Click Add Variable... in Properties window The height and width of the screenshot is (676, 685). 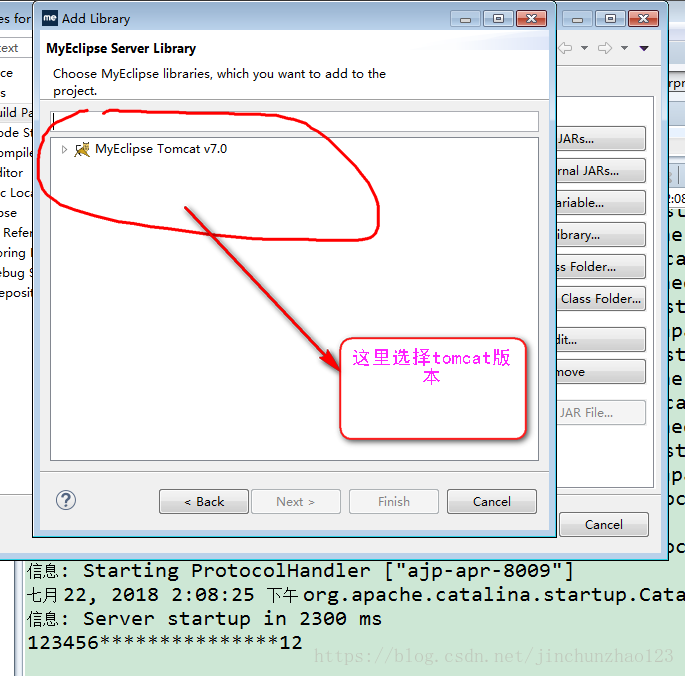pyautogui.click(x=601, y=203)
